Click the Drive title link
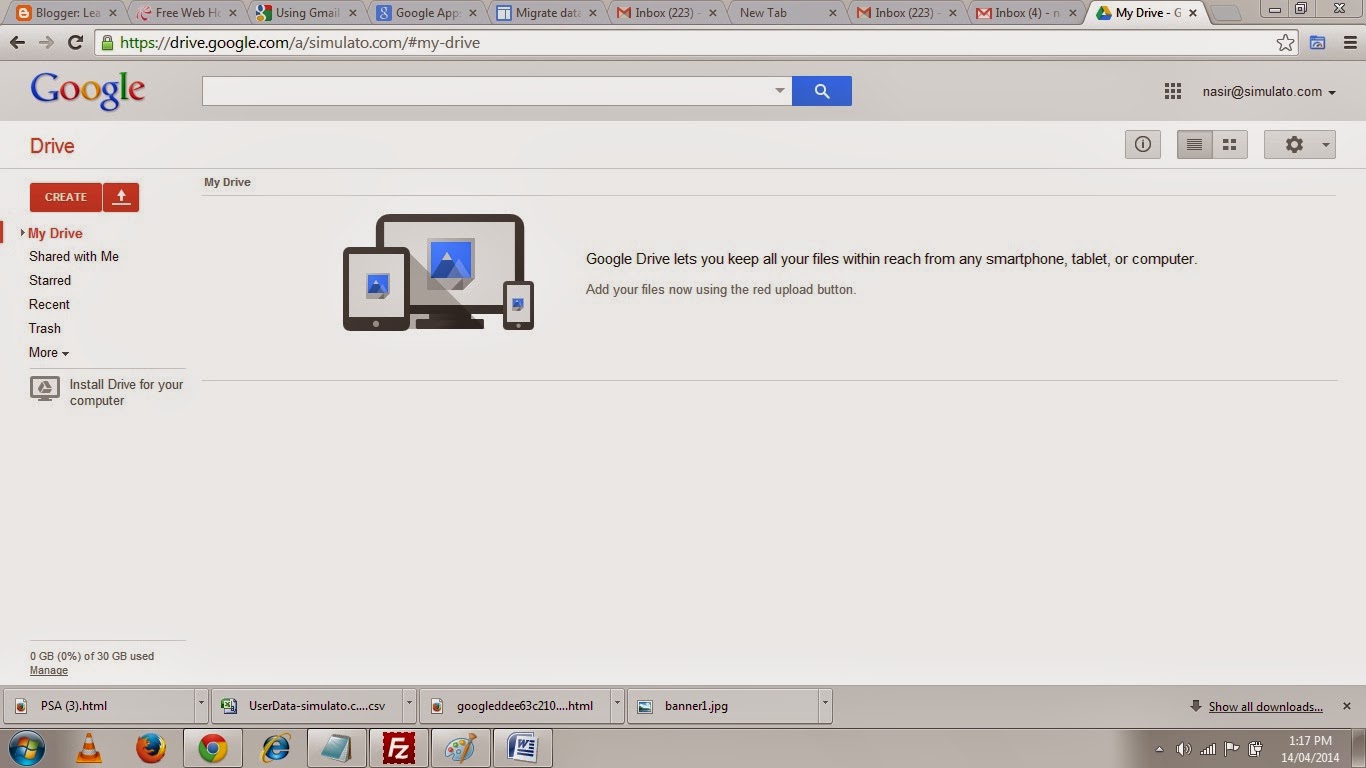The image size is (1366, 768). click(52, 146)
